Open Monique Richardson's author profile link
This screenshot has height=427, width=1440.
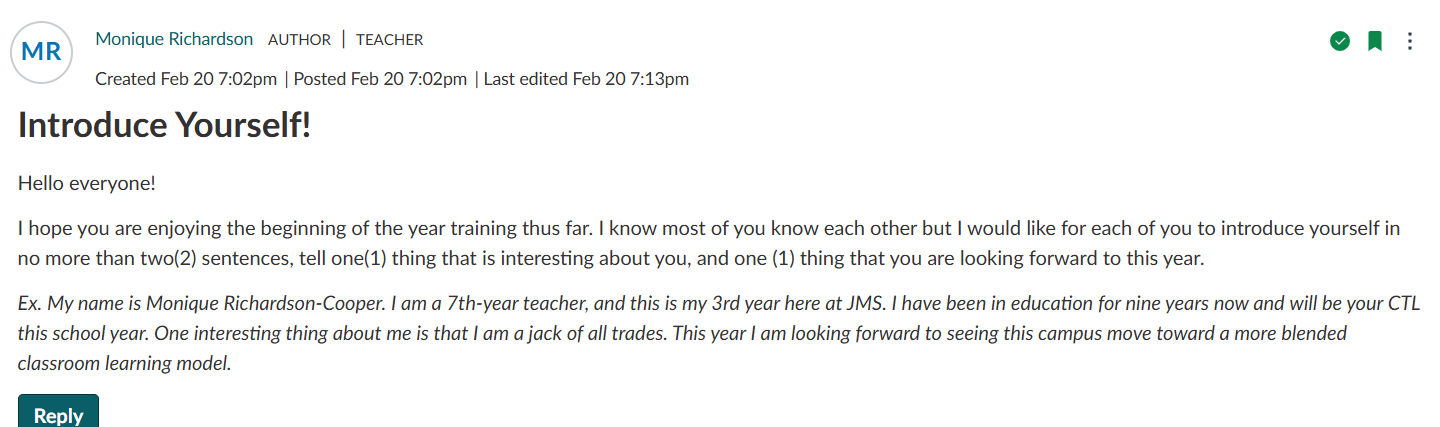(174, 39)
